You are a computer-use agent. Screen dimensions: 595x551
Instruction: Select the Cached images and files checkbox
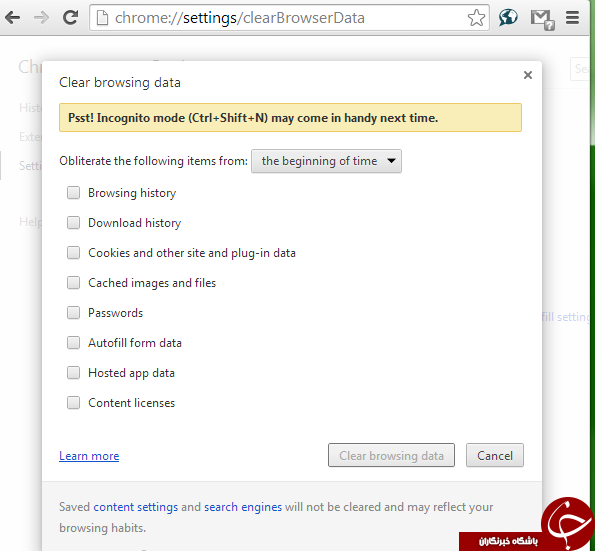tap(73, 283)
